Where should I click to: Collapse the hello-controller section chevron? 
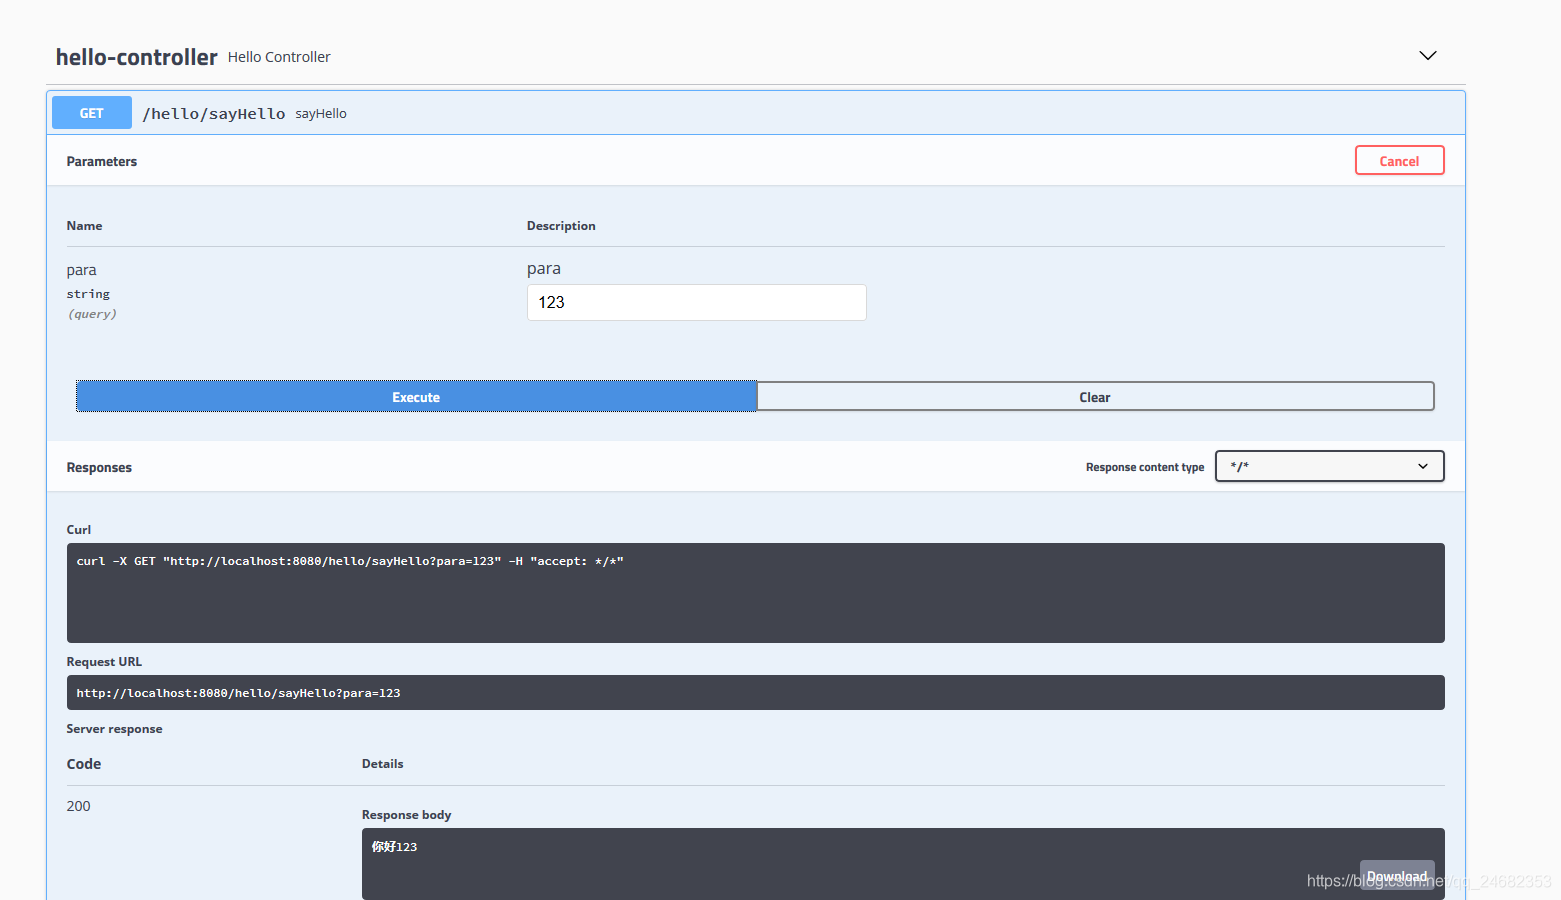(1427, 56)
